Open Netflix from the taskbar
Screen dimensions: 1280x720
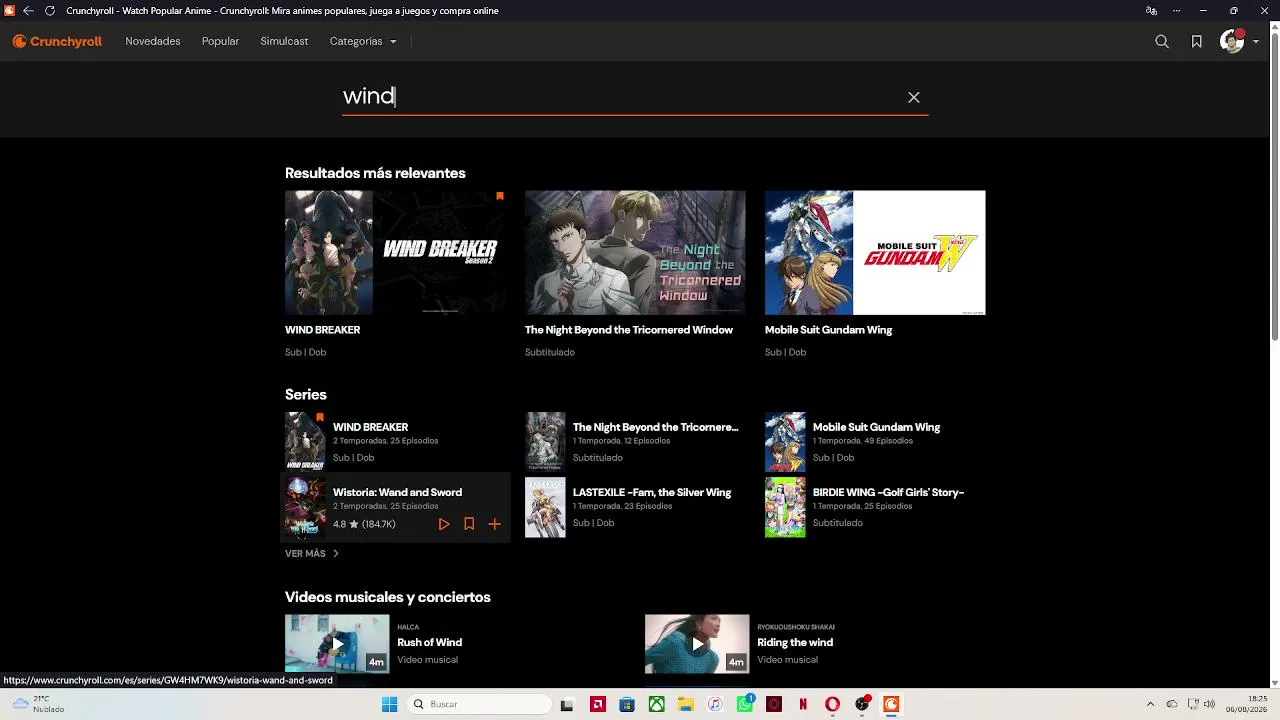tap(803, 704)
